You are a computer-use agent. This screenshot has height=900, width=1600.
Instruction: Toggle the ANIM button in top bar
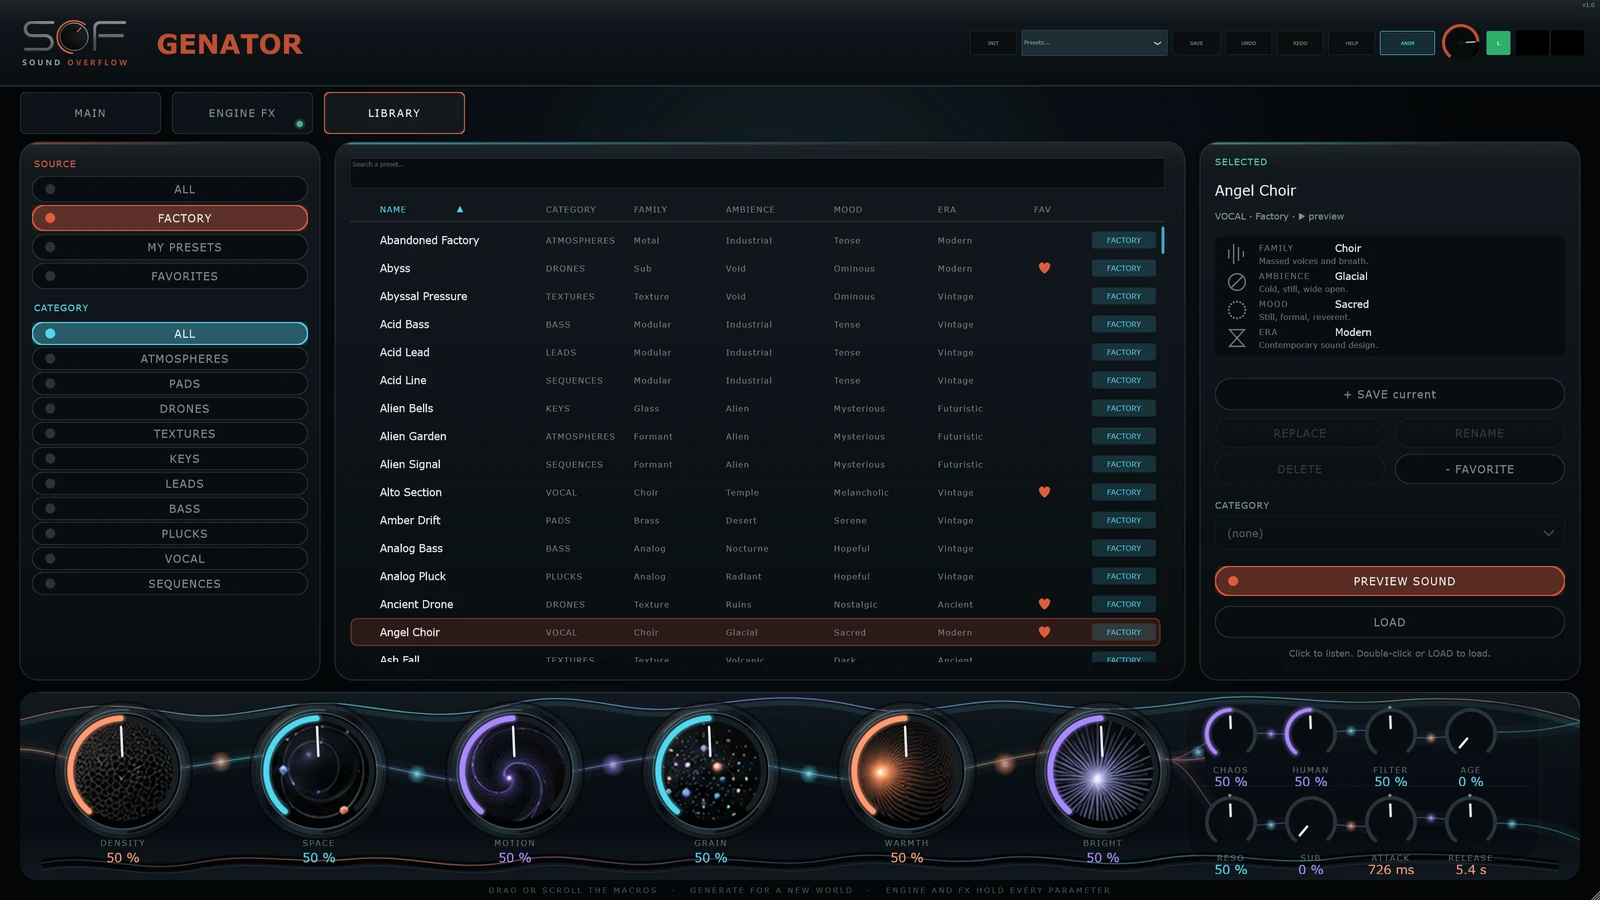[x=1407, y=43]
